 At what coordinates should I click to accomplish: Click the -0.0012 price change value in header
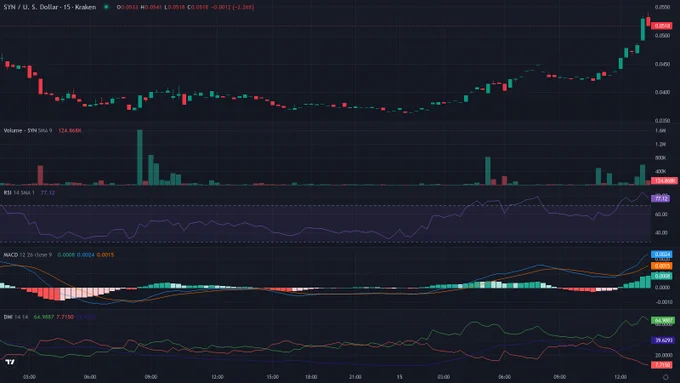[x=221, y=7]
